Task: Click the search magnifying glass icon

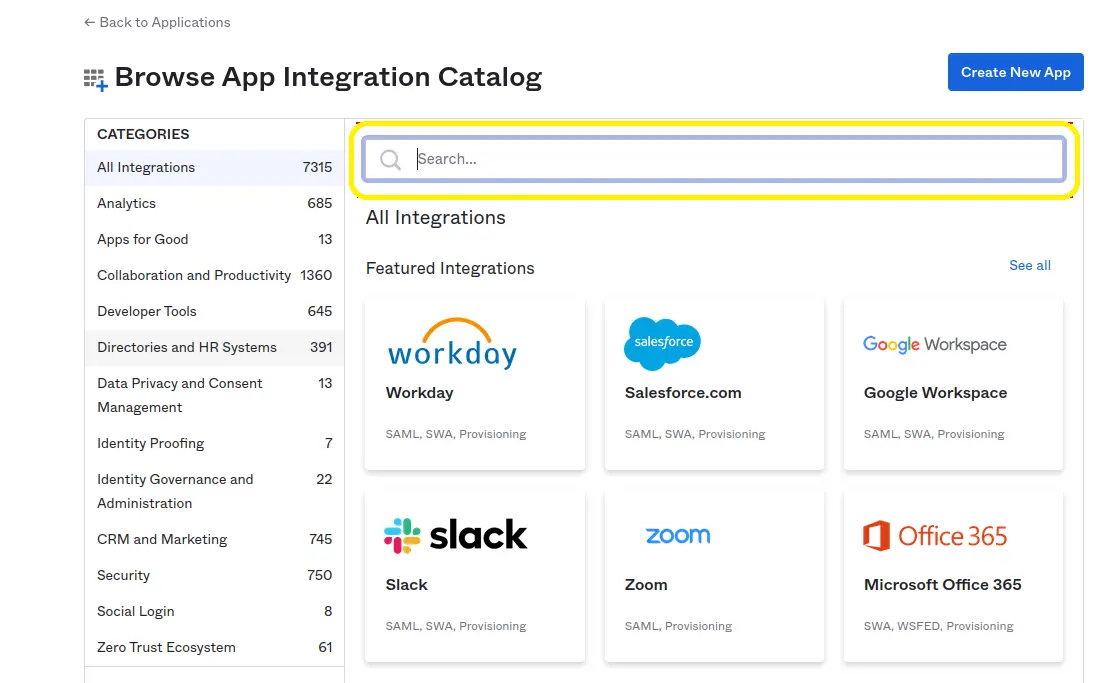Action: coord(391,160)
